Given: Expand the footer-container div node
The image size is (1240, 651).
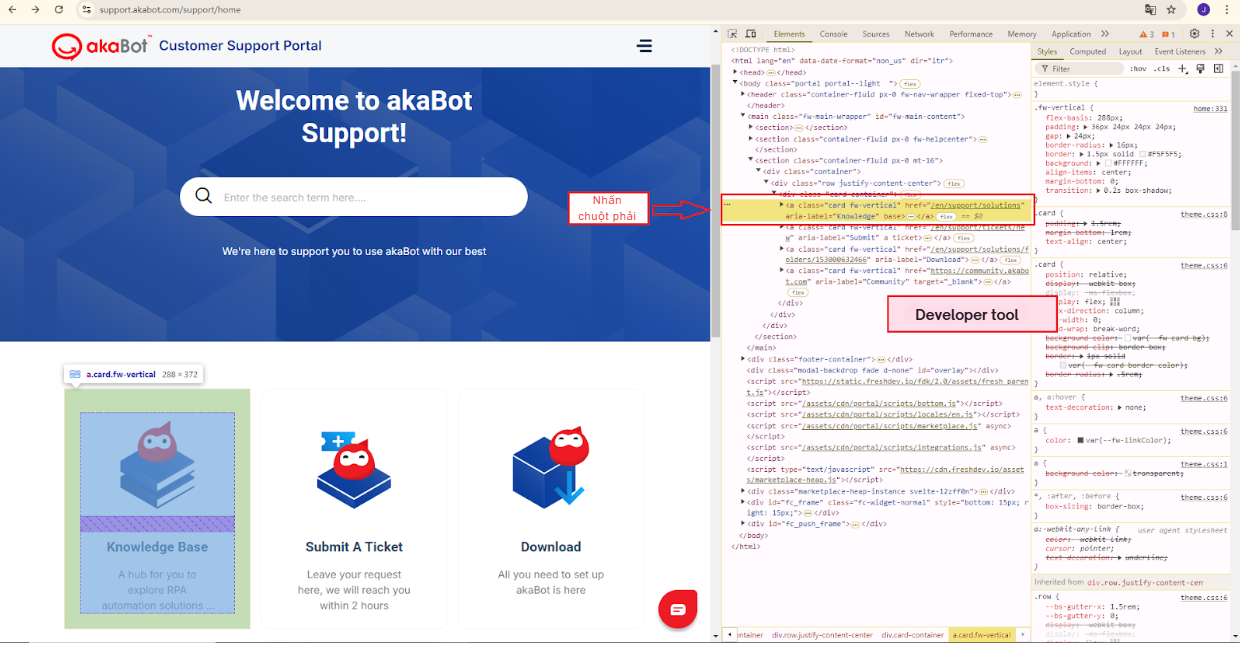Looking at the screenshot, I should pos(743,358).
